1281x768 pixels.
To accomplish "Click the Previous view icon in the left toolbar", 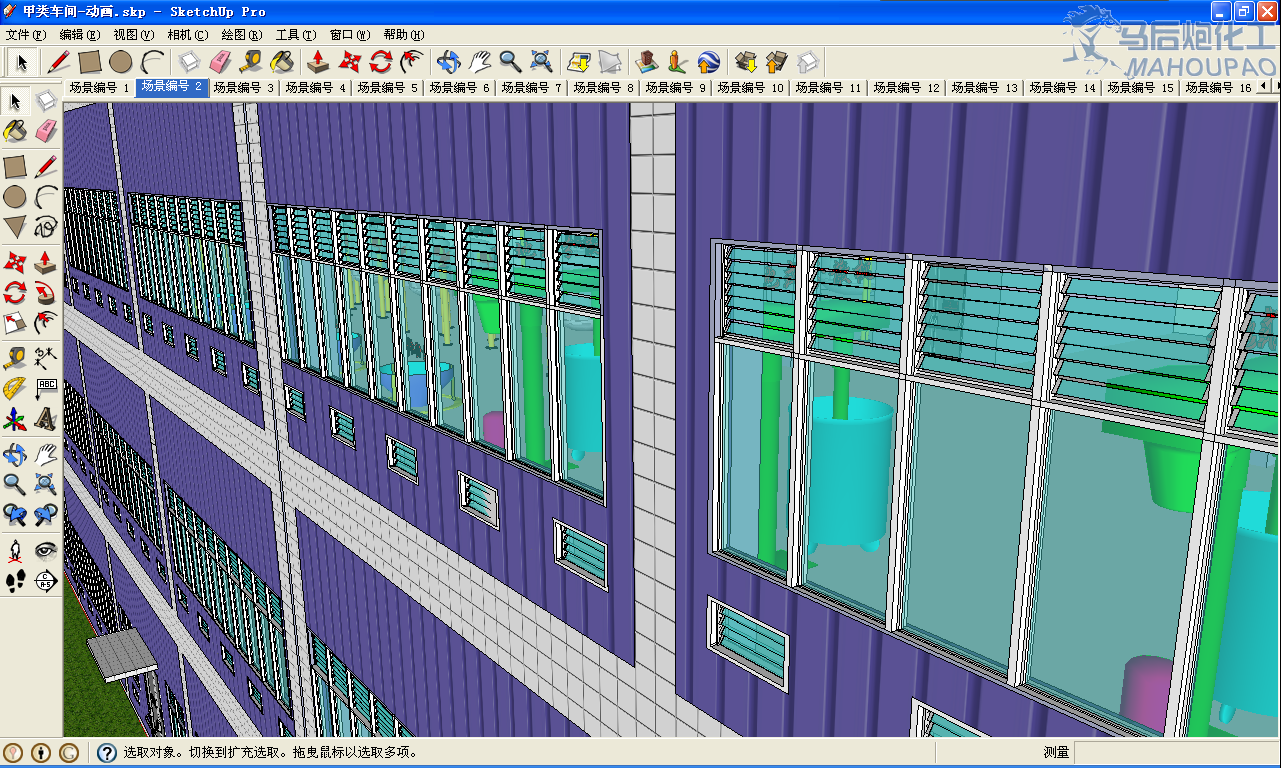I will pyautogui.click(x=15, y=515).
